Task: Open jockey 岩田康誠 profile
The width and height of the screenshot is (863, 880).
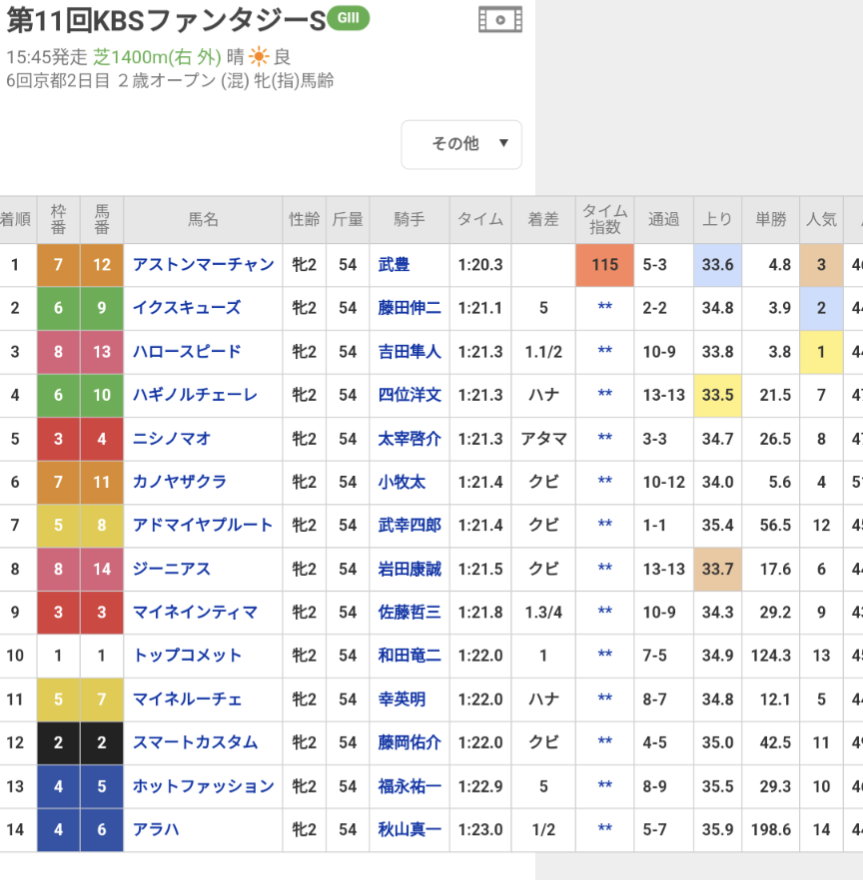Action: pyautogui.click(x=409, y=569)
